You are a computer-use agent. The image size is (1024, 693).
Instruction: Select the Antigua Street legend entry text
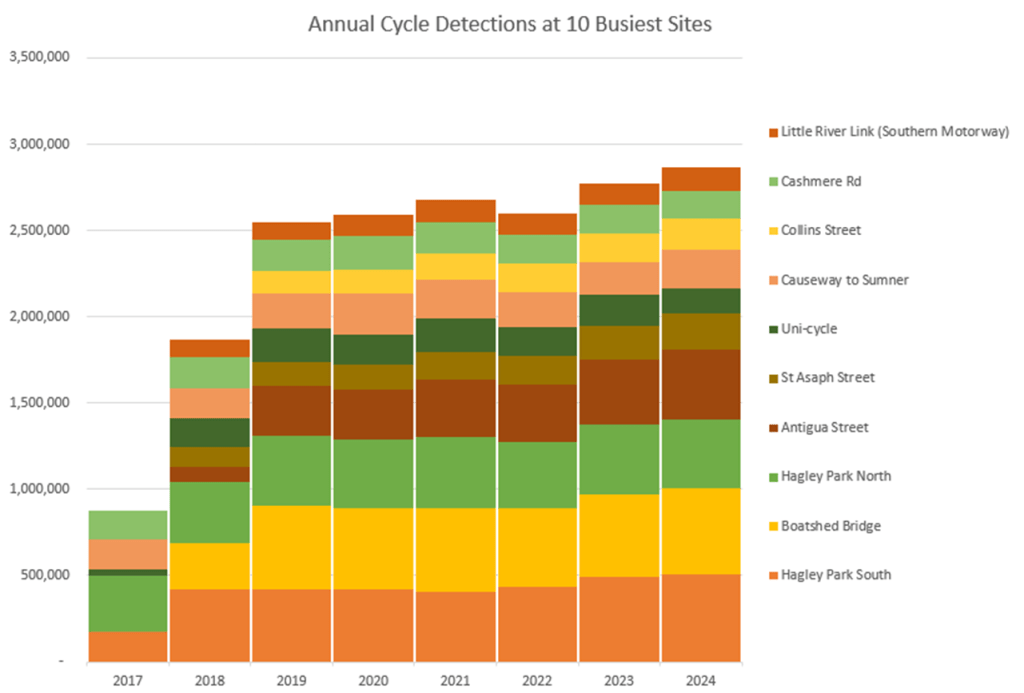pyautogui.click(x=827, y=427)
